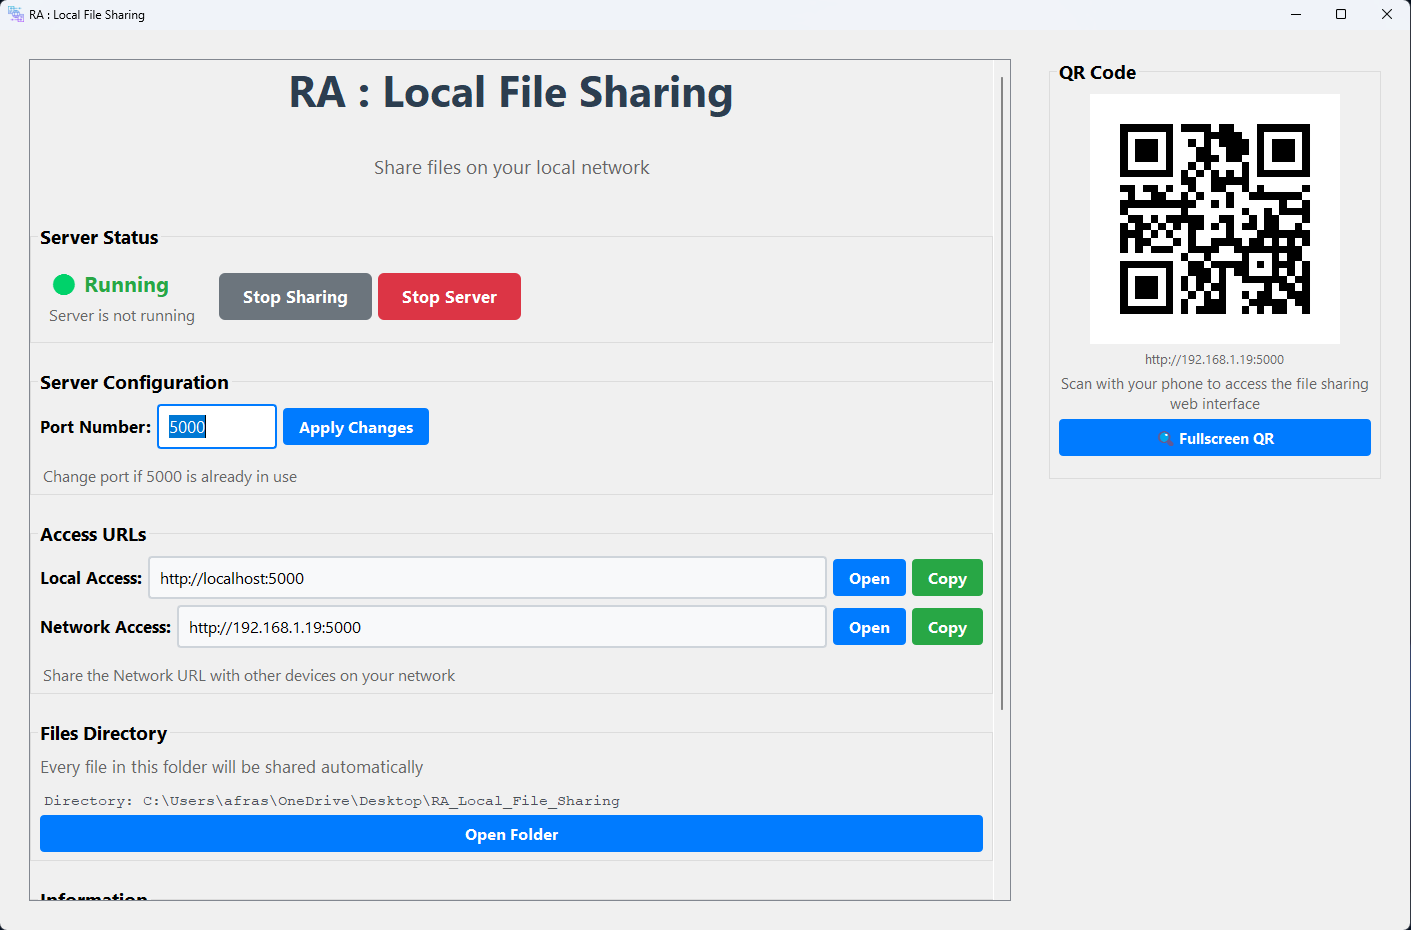Click the QR code image

point(1214,217)
